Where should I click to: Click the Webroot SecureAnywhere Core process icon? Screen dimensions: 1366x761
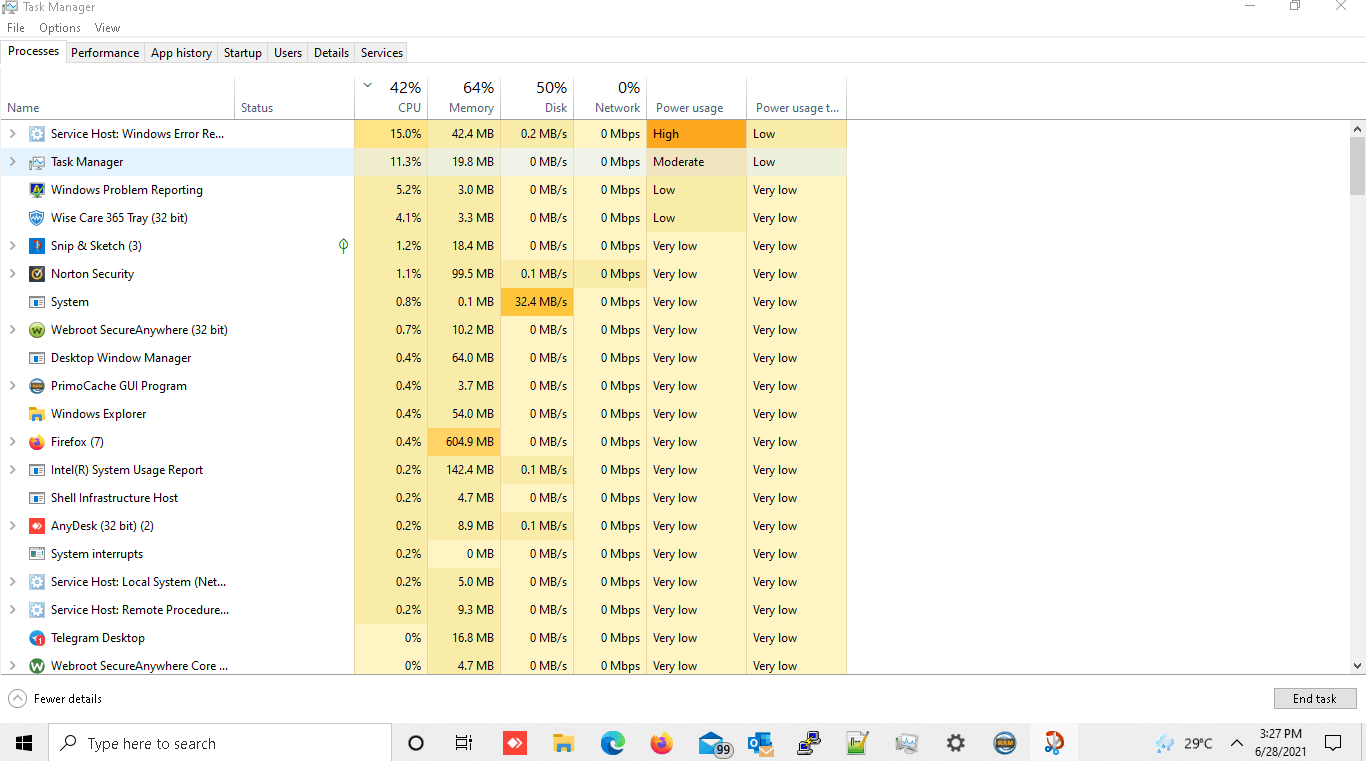[x=37, y=666]
